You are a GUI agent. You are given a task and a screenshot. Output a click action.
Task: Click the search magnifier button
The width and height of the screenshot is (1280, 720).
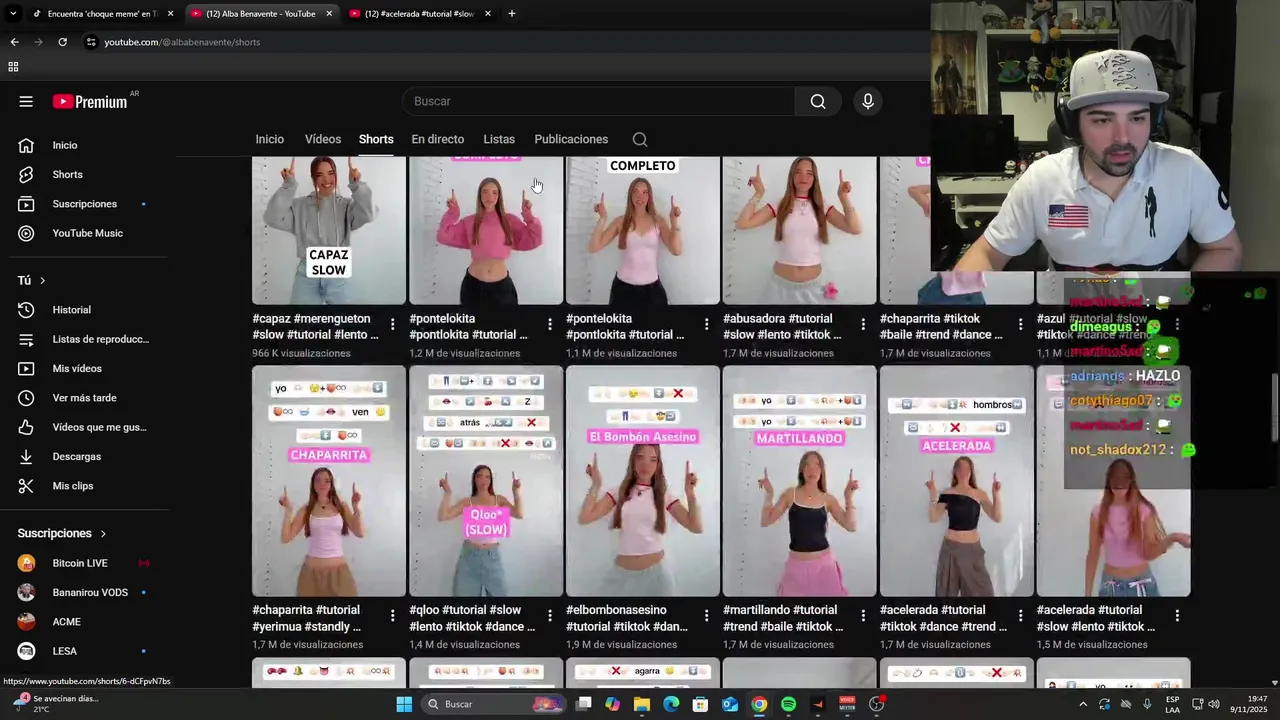[x=818, y=101]
